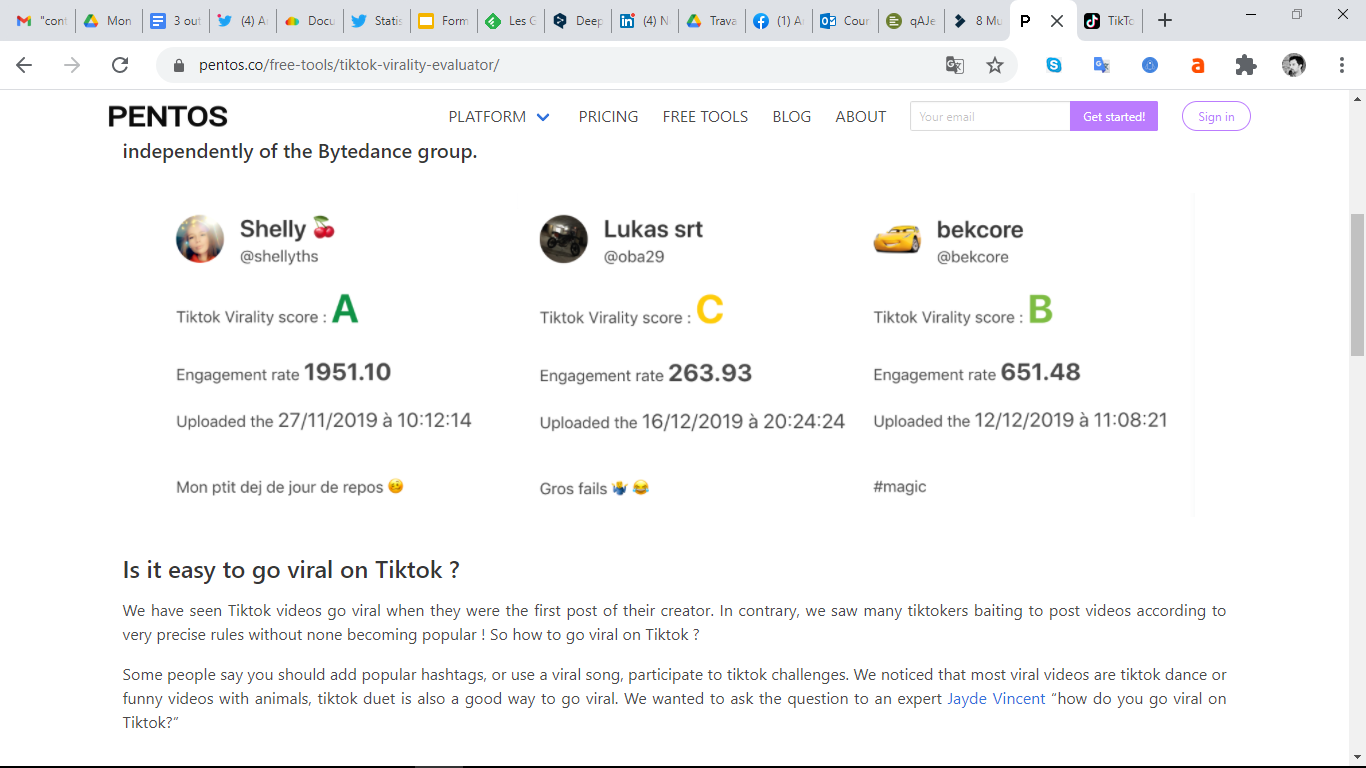Viewport: 1366px width, 768px height.
Task: Open the translate page icon
Action: click(x=955, y=65)
